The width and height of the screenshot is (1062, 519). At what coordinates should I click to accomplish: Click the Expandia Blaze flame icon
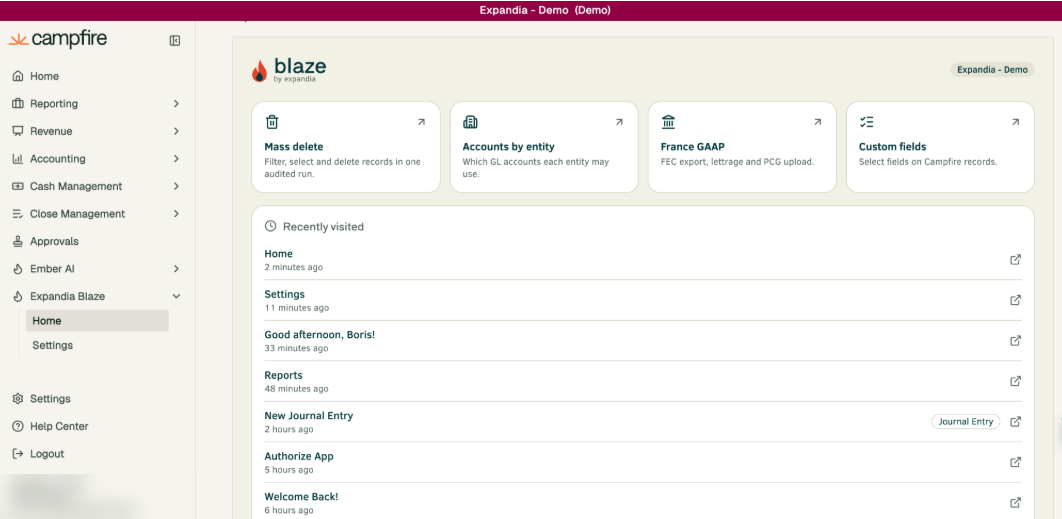tap(18, 296)
